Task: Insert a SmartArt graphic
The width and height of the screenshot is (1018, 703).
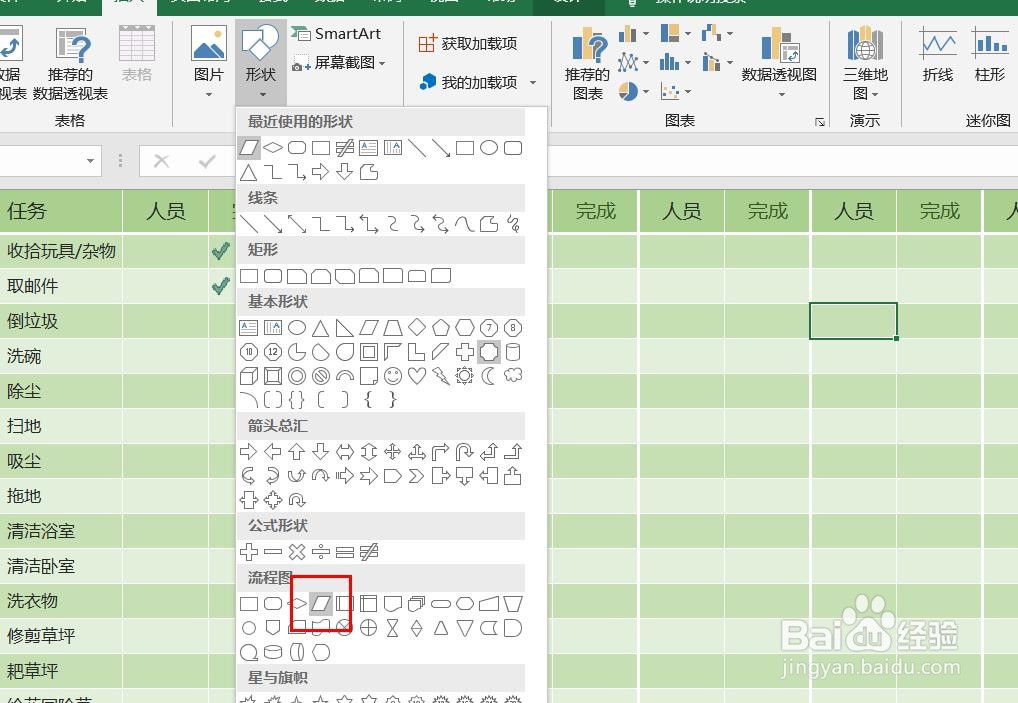Action: tap(336, 33)
